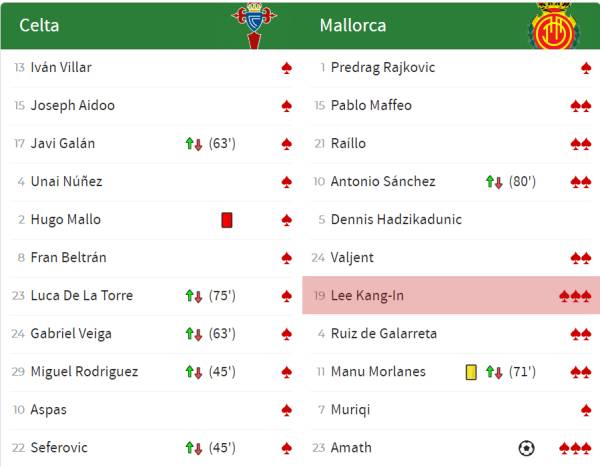
Task: Click Javi Galán's substitution arrows icon
Action: tap(194, 144)
